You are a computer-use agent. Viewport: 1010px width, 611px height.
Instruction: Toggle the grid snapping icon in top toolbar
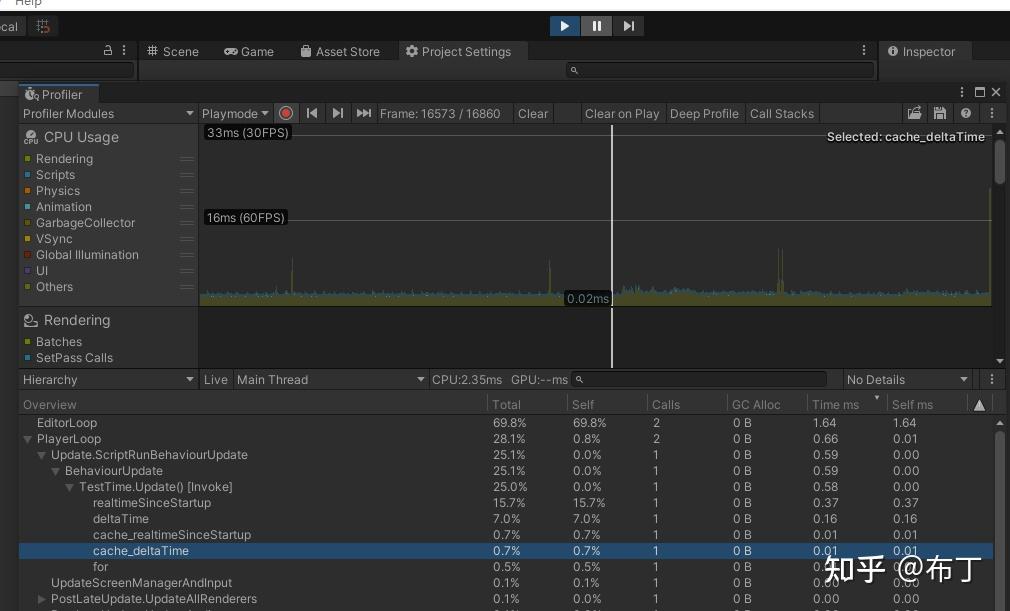[x=43, y=26]
